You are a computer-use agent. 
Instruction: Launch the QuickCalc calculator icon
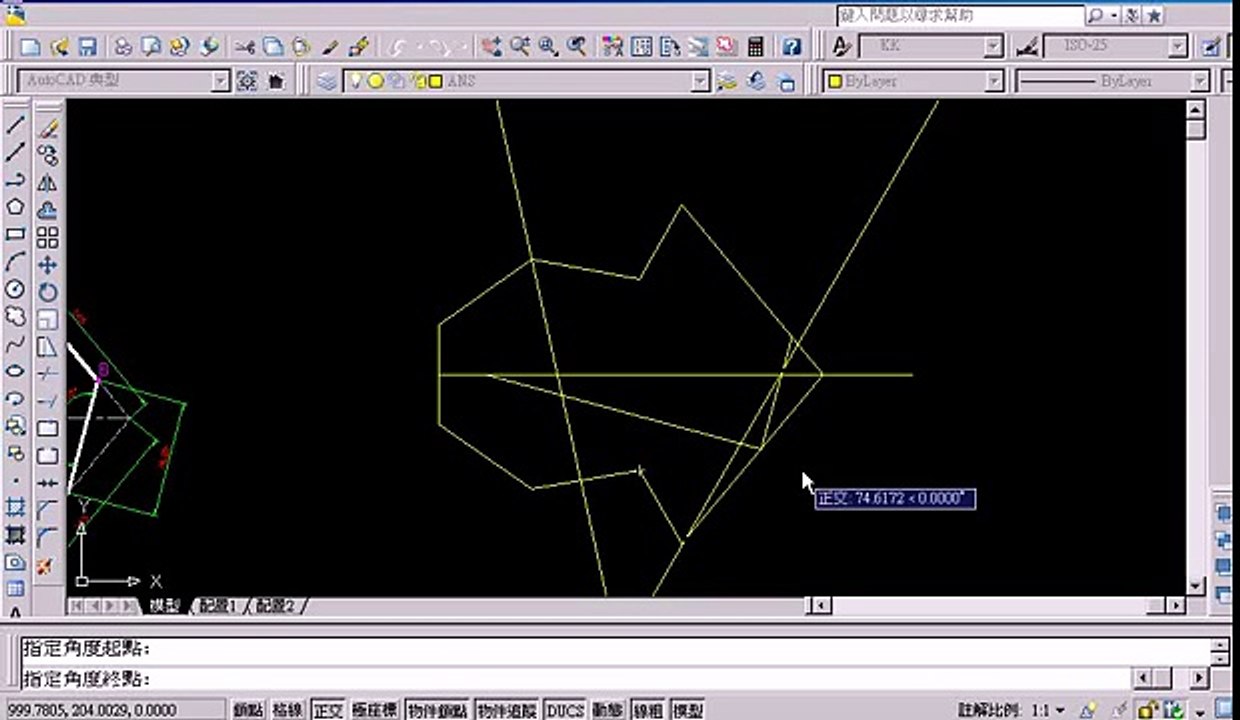tap(755, 47)
